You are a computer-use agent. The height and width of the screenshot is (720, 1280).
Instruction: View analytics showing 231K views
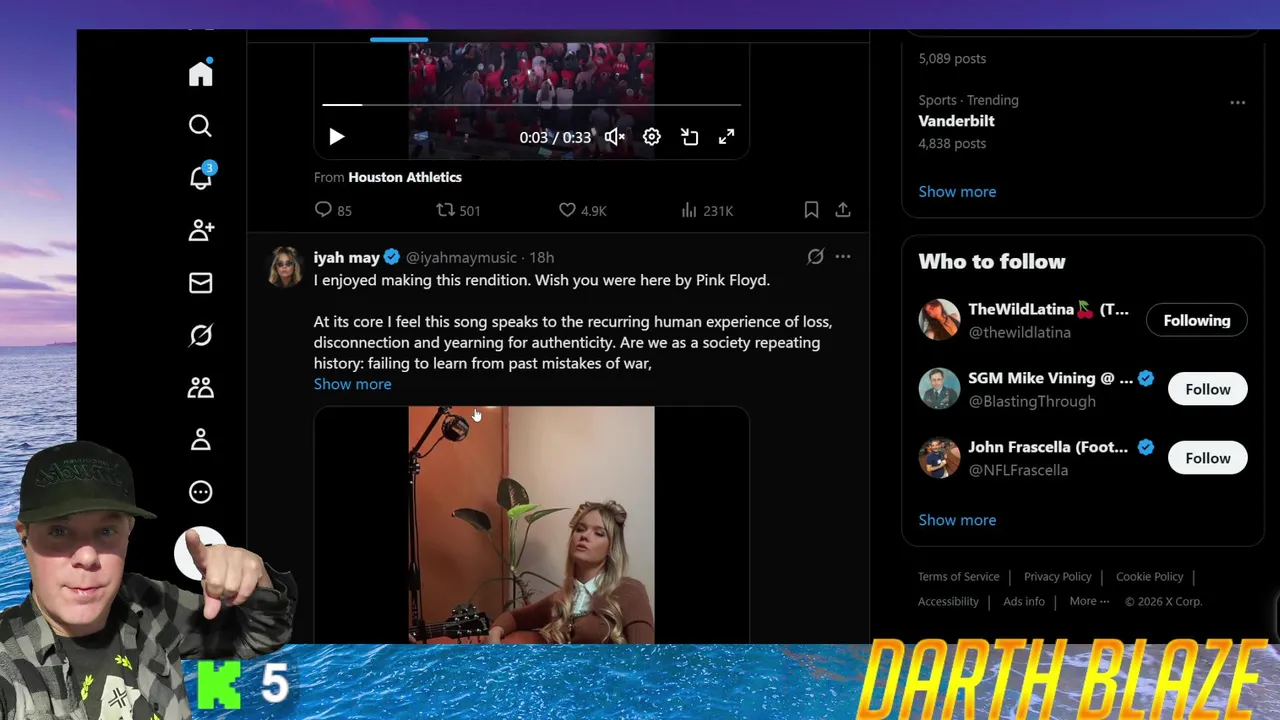coord(706,210)
